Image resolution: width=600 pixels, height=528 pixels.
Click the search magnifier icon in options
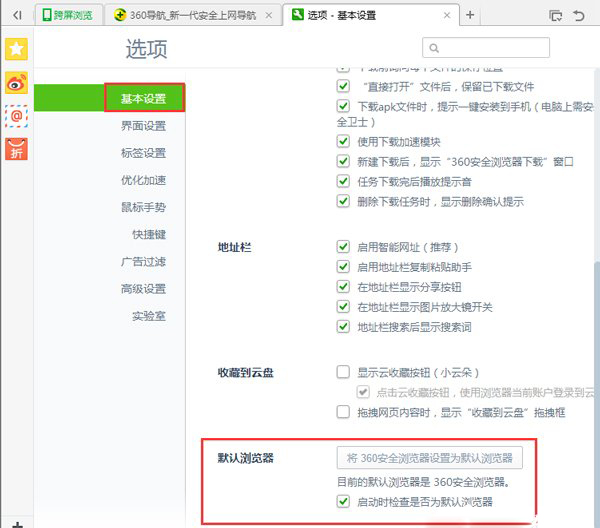click(x=434, y=48)
